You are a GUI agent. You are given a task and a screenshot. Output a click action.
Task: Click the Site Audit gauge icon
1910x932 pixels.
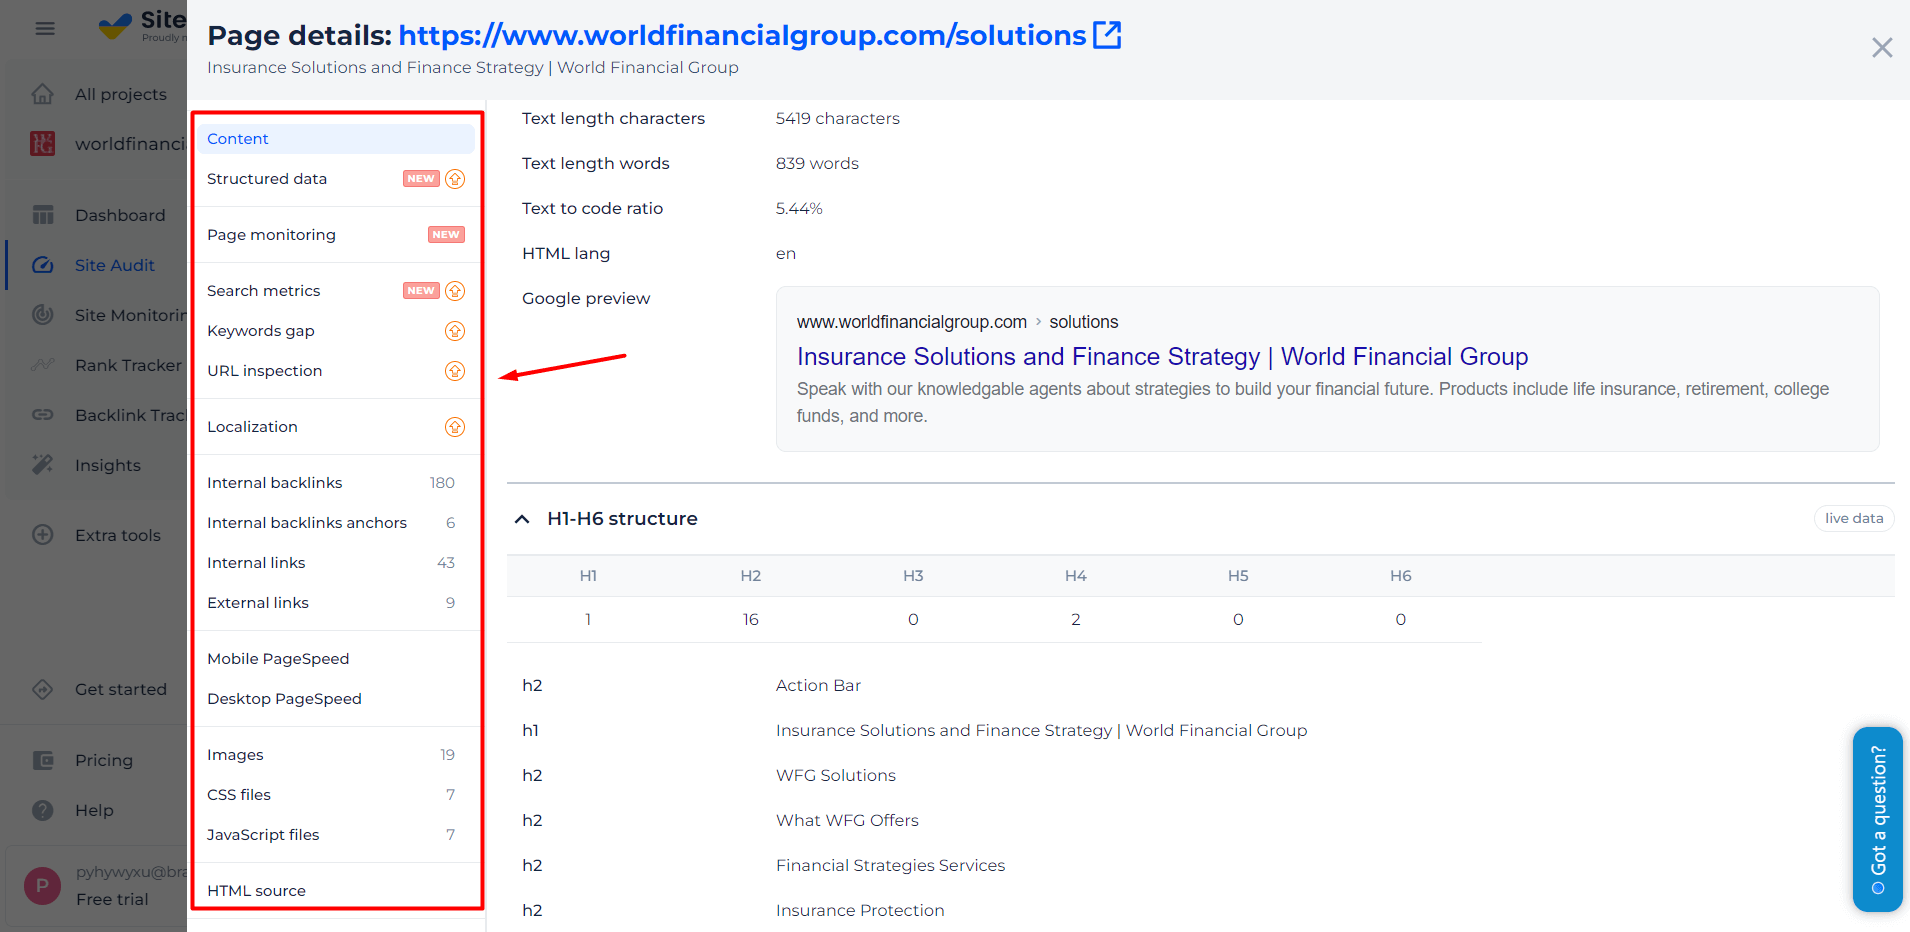[x=42, y=265]
